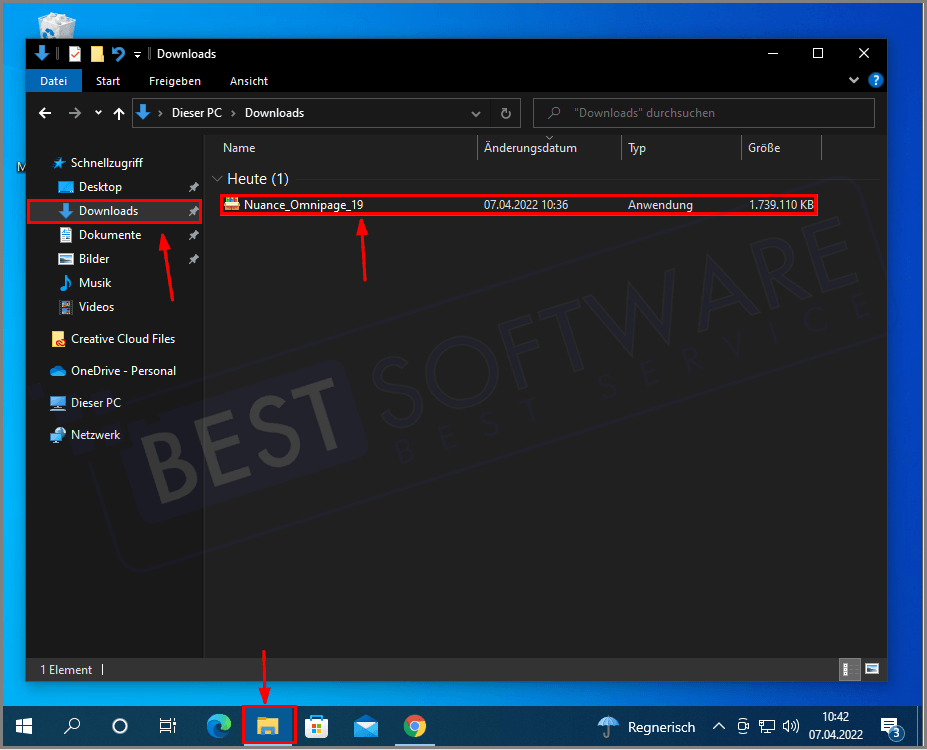Open the address bar history dropdown
The image size is (927, 750).
click(x=476, y=113)
